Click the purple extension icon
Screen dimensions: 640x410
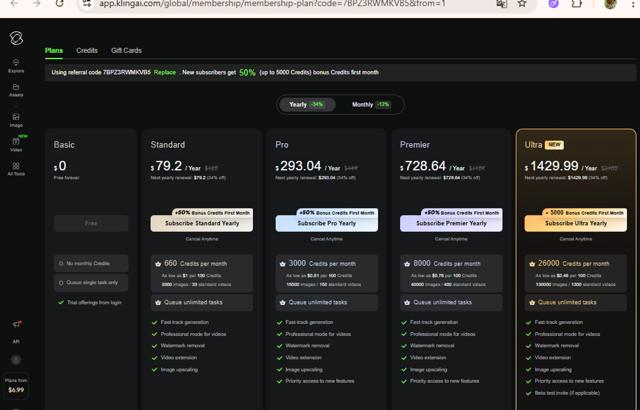pyautogui.click(x=553, y=4)
